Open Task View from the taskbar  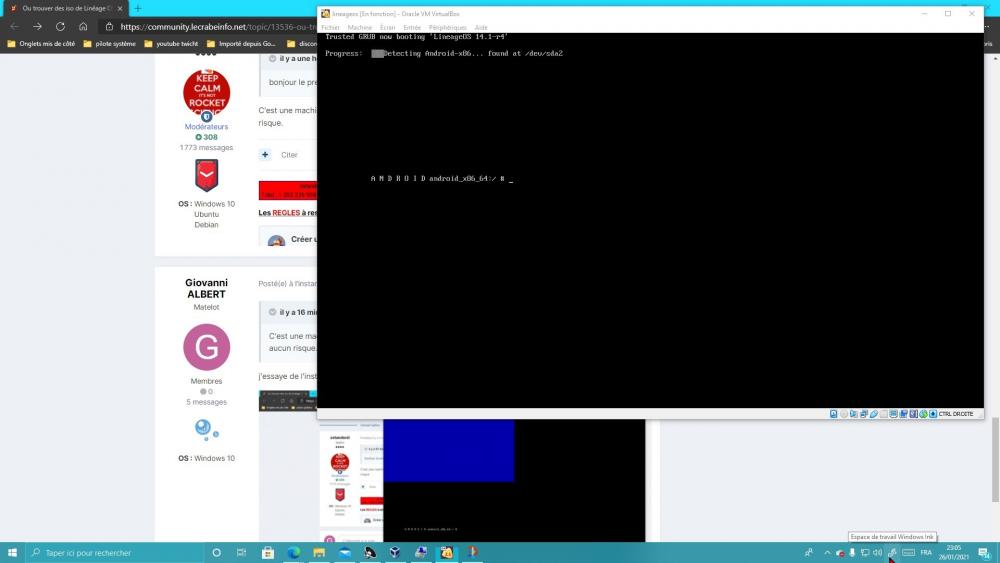tap(241, 553)
